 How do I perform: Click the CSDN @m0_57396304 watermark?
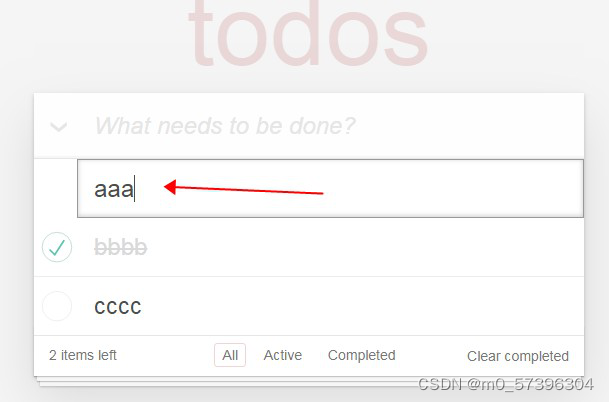coord(505,384)
